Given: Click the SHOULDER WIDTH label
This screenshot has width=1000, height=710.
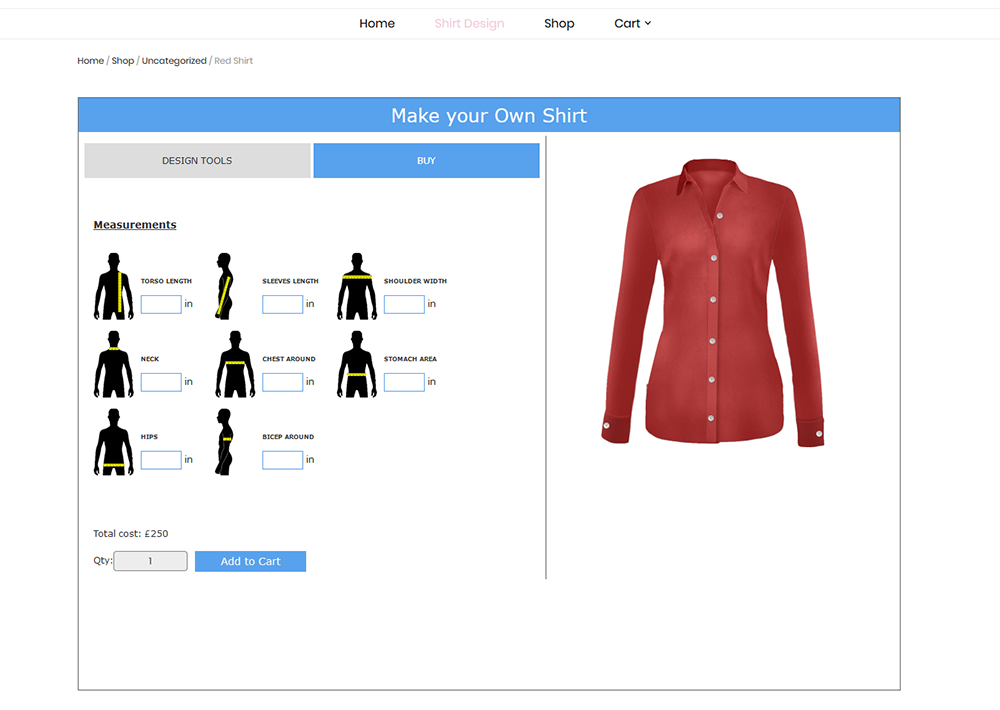Looking at the screenshot, I should click(415, 281).
